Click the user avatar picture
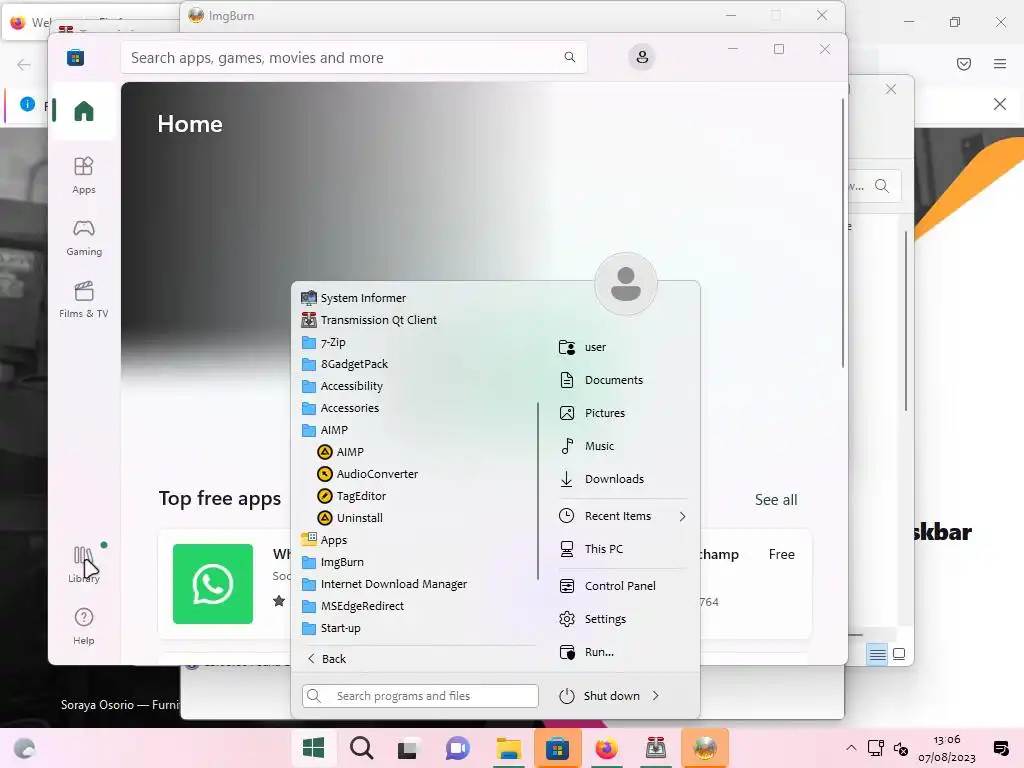 (626, 284)
